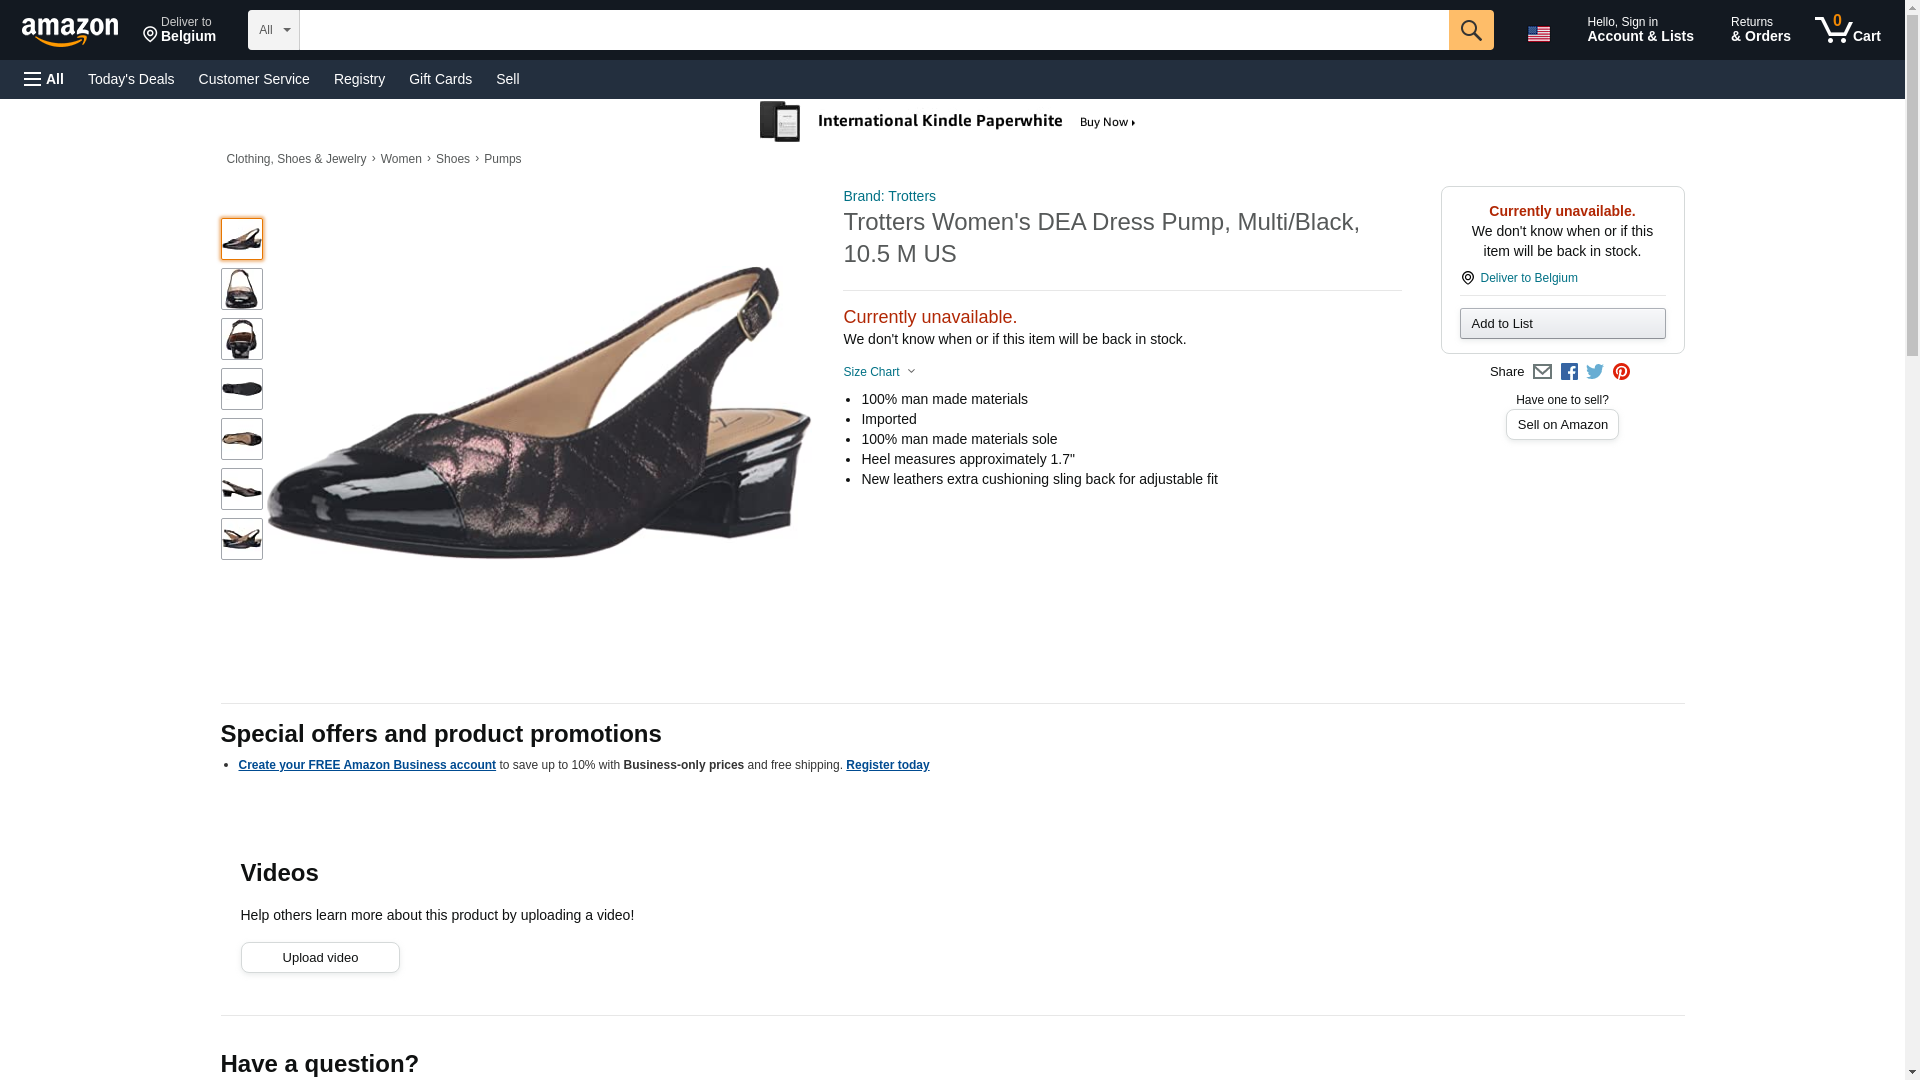Click the search magnifier button
1920x1080 pixels.
tap(1470, 30)
